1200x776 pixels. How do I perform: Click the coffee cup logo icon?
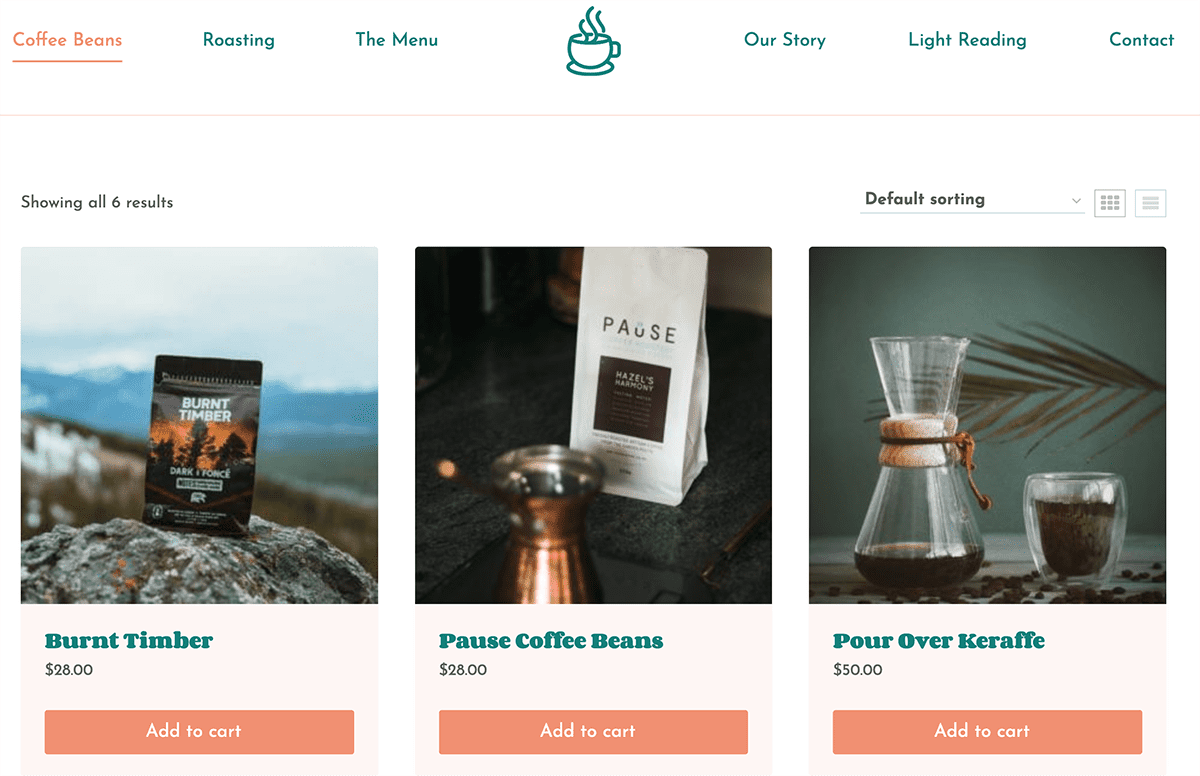pyautogui.click(x=593, y=41)
